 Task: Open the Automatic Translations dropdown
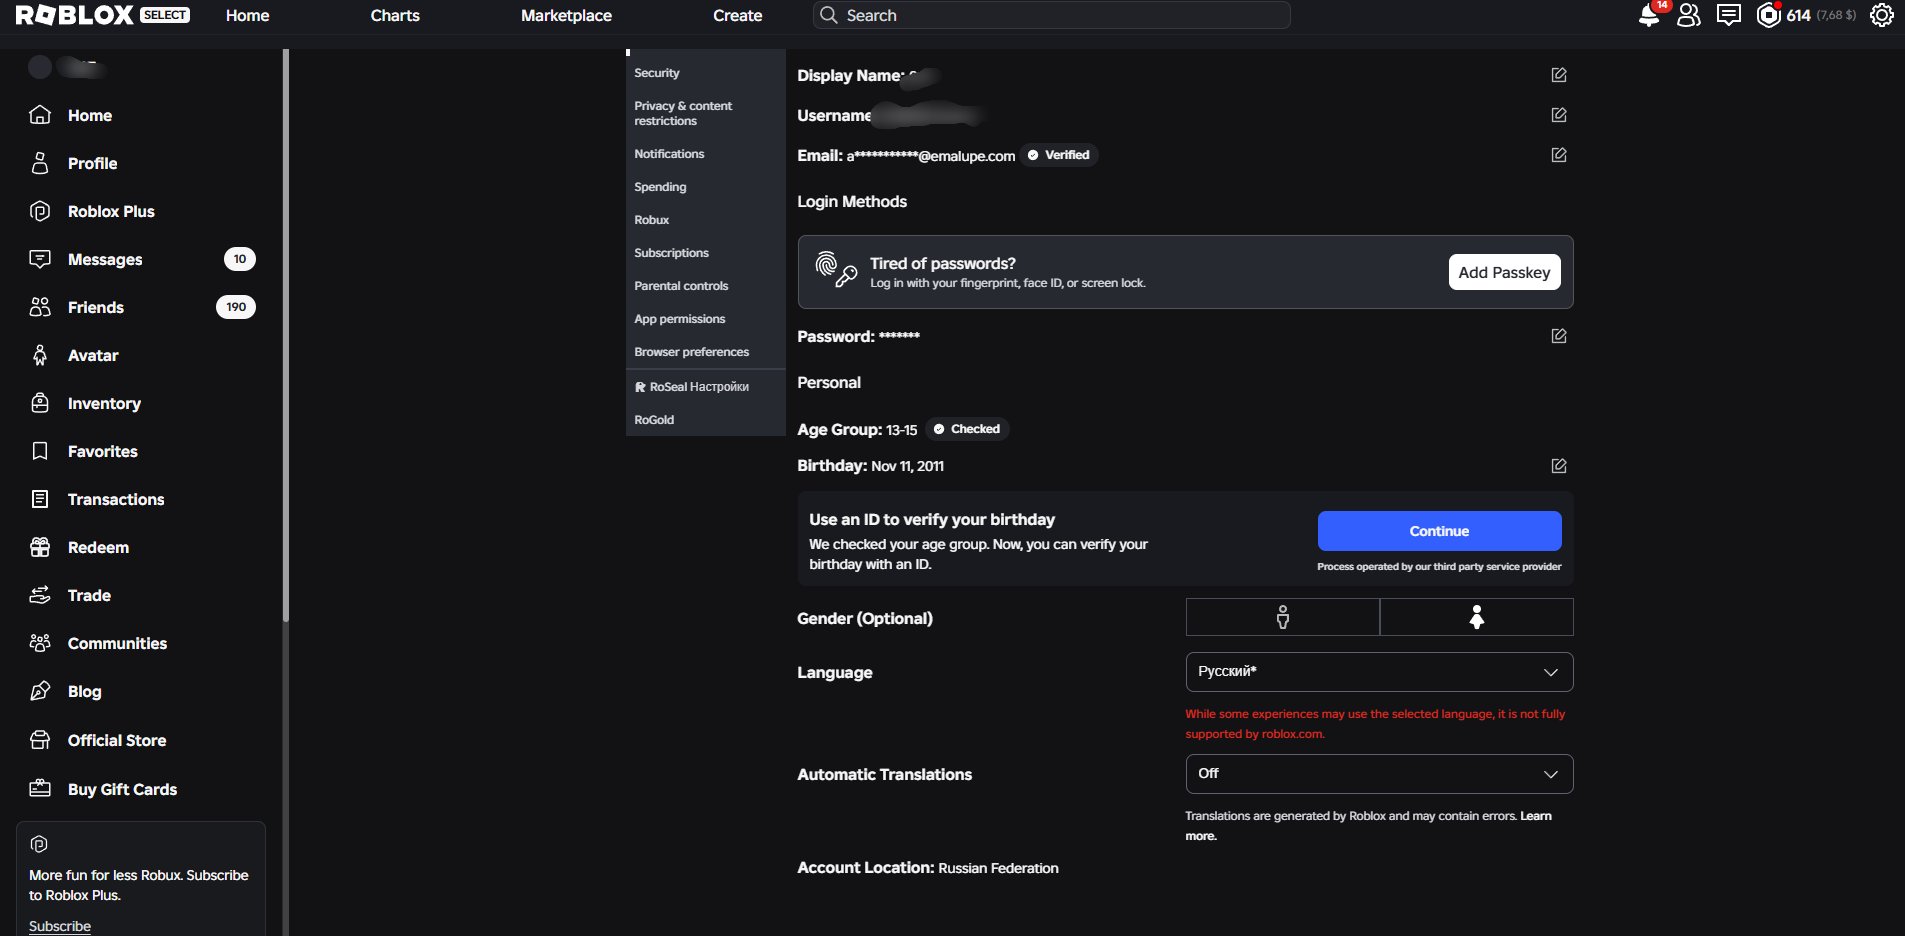[1379, 774]
